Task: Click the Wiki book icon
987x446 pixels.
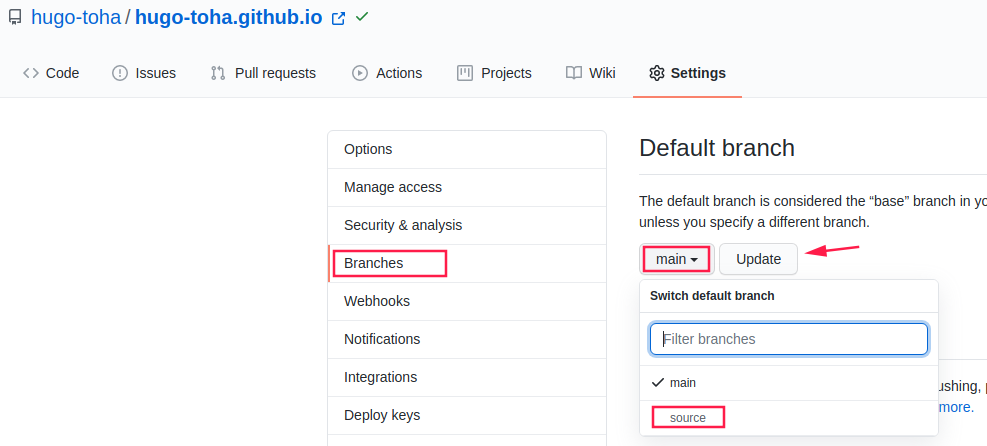Action: pos(573,73)
